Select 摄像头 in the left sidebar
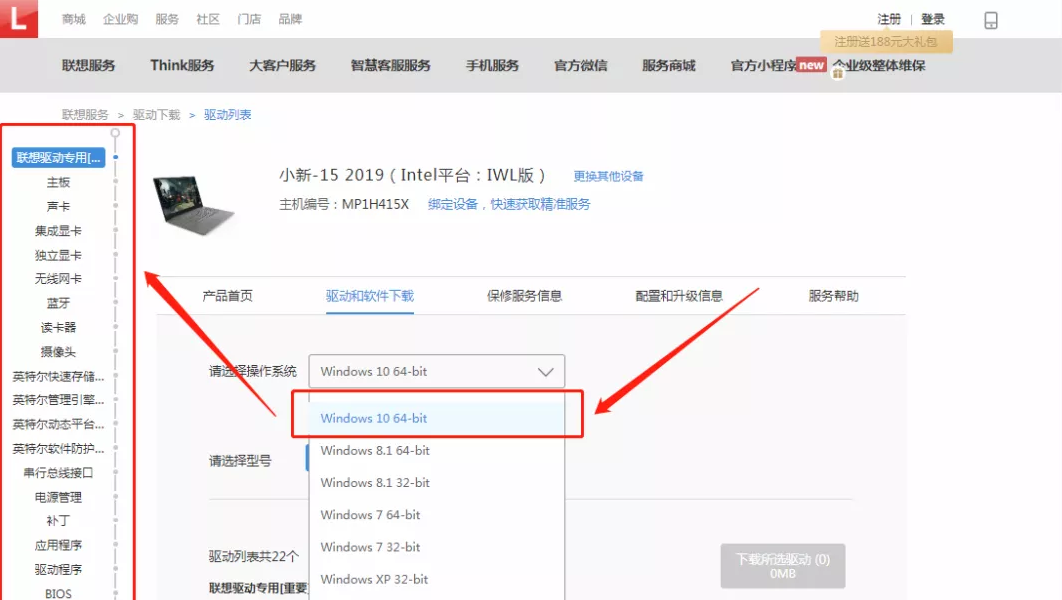1062x600 pixels. tap(57, 351)
